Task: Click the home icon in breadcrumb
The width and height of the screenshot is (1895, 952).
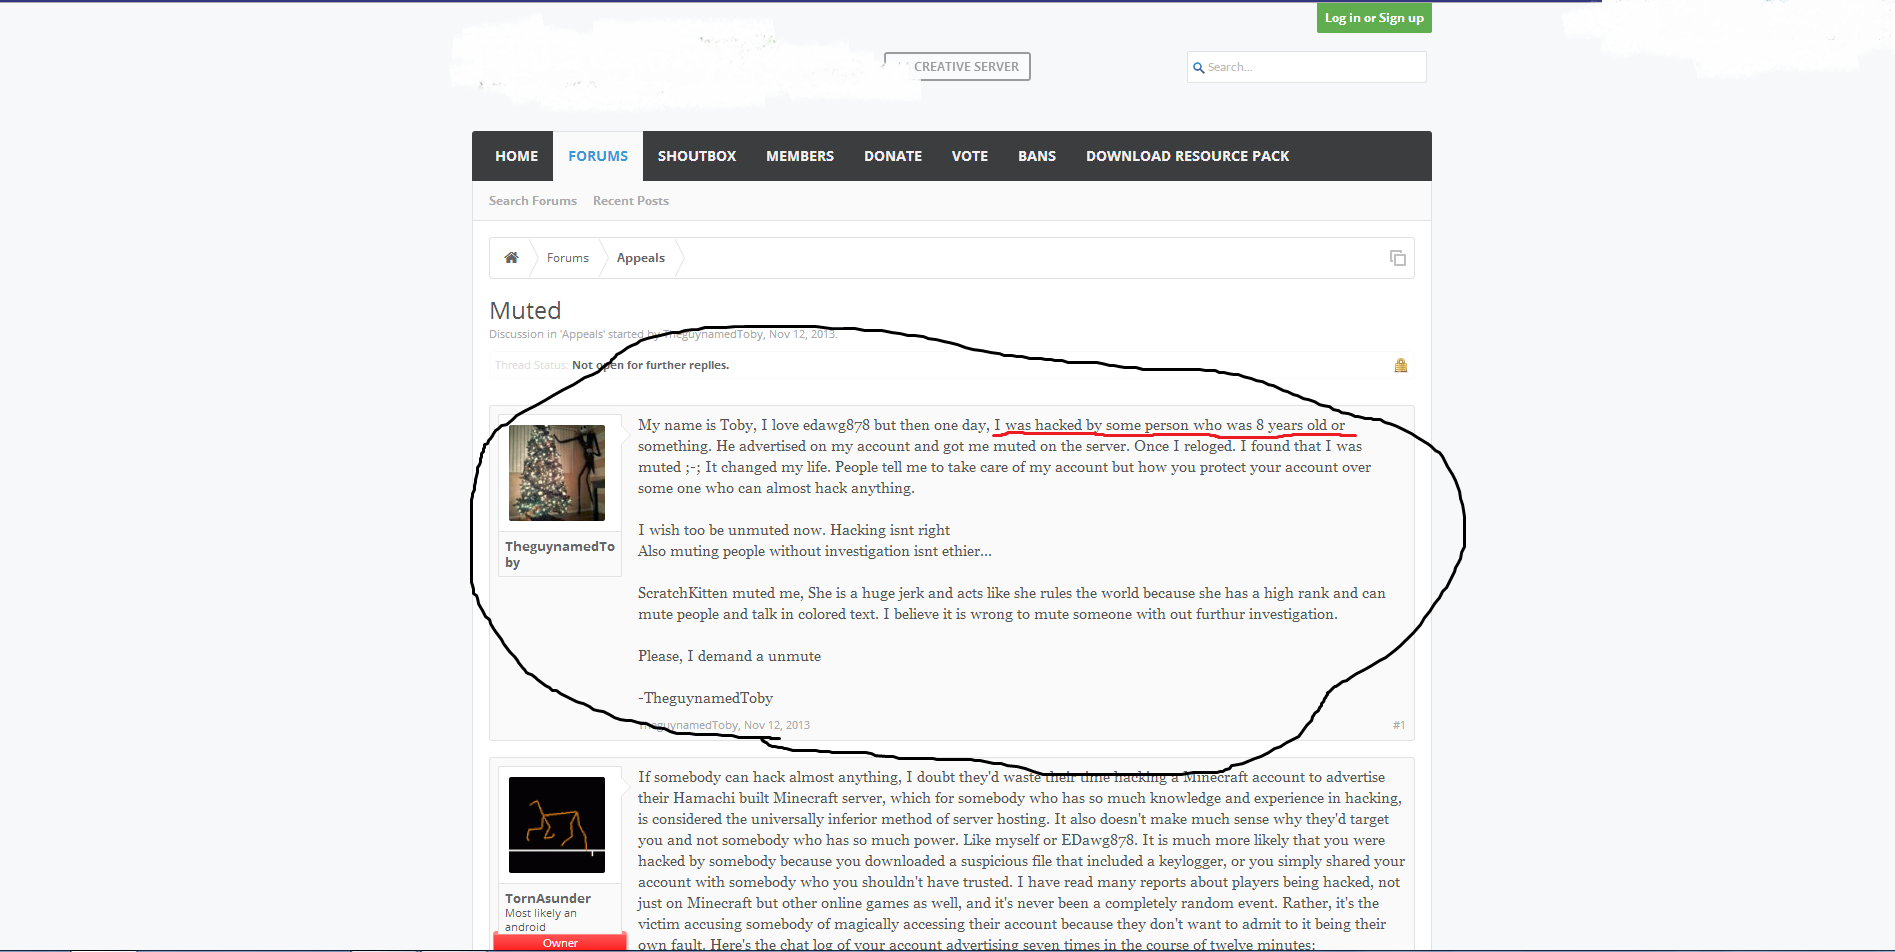Action: pyautogui.click(x=511, y=258)
